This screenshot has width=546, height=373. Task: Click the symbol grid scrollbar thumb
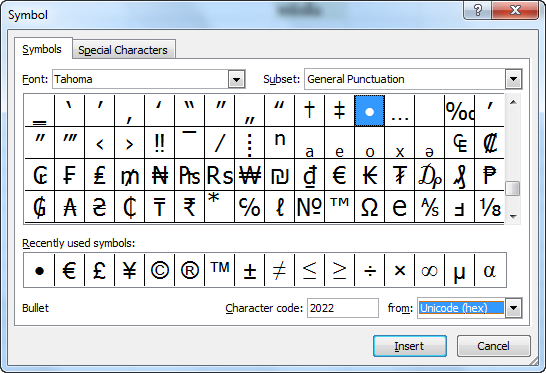(513, 189)
